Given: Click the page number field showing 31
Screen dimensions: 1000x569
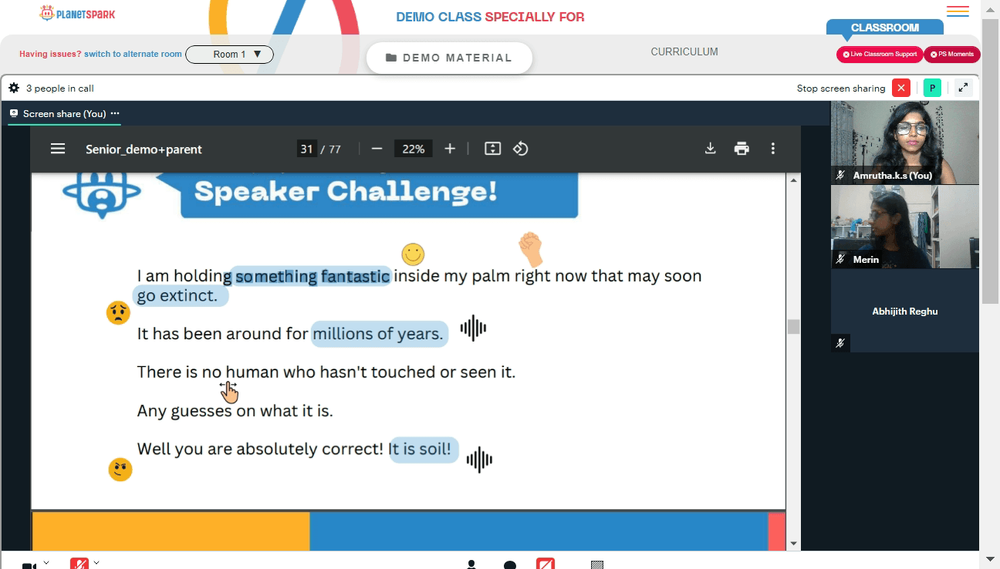Looking at the screenshot, I should tap(307, 149).
